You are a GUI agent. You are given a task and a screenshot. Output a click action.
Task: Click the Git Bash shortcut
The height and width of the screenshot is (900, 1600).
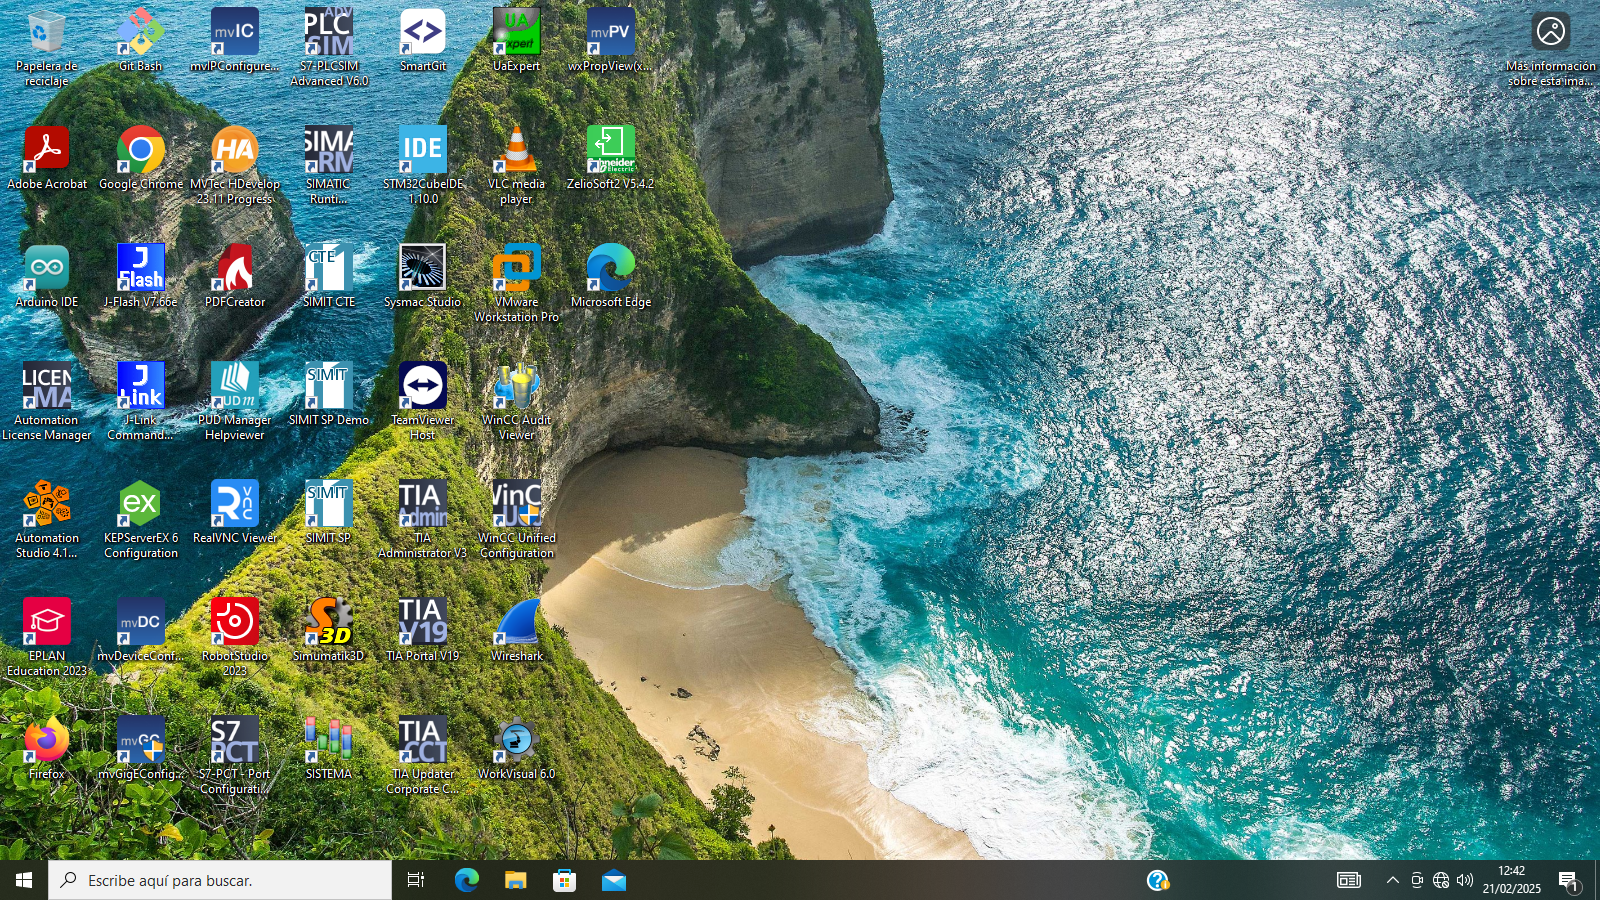(x=141, y=33)
